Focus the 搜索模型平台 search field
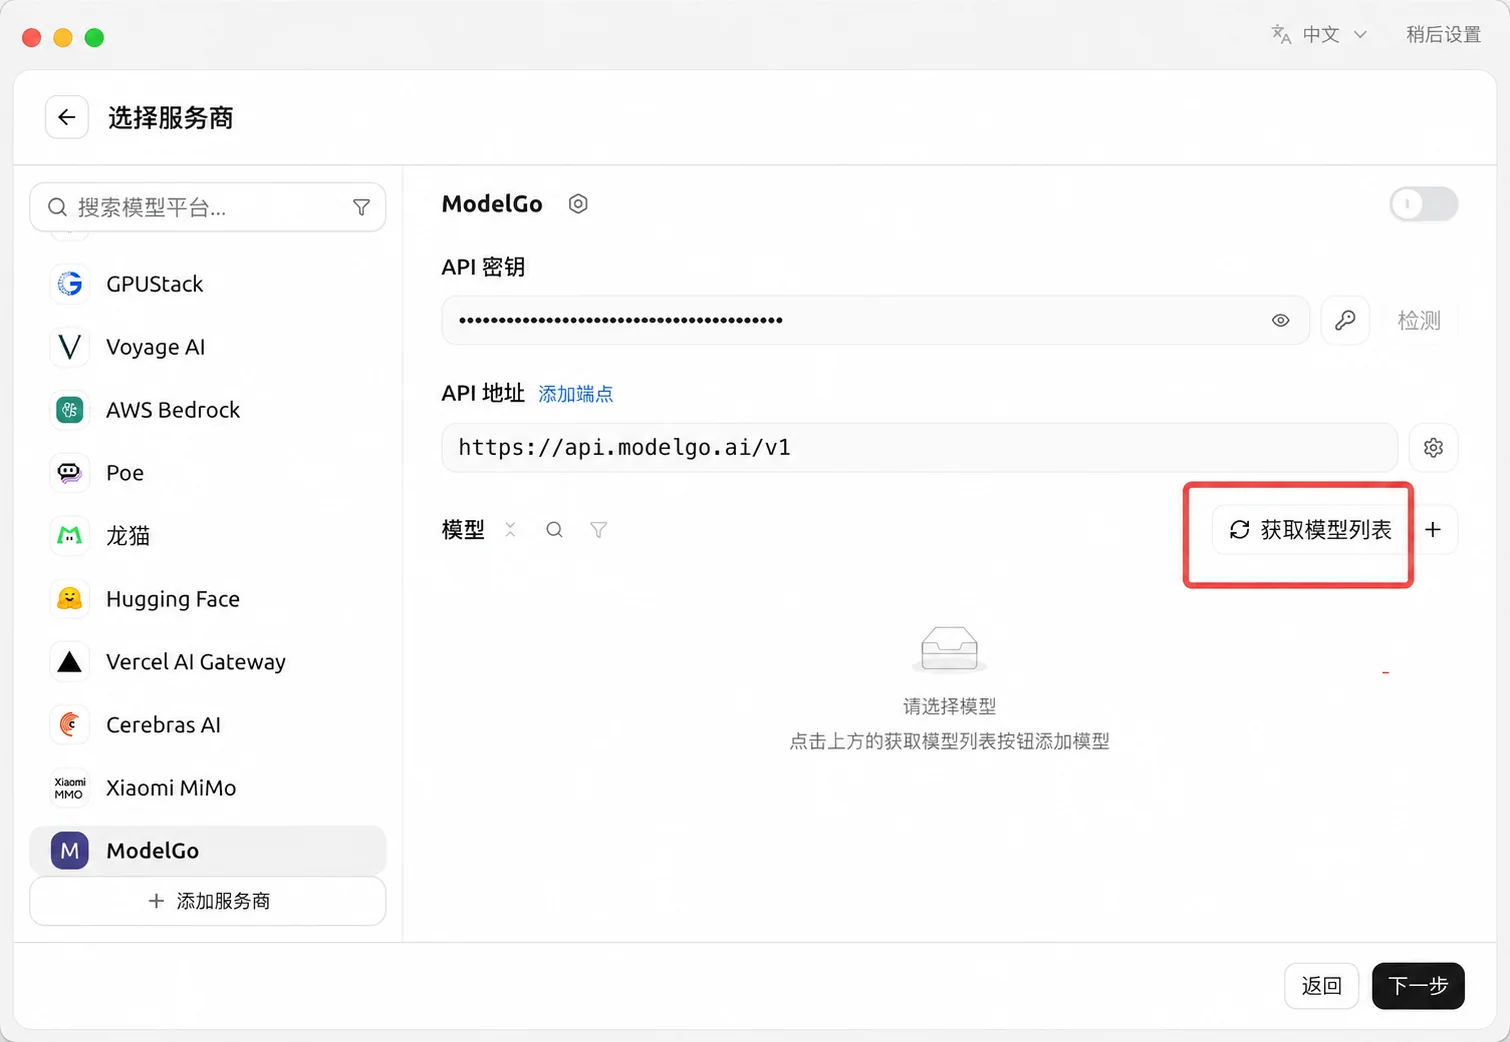The height and width of the screenshot is (1042, 1510). point(208,208)
